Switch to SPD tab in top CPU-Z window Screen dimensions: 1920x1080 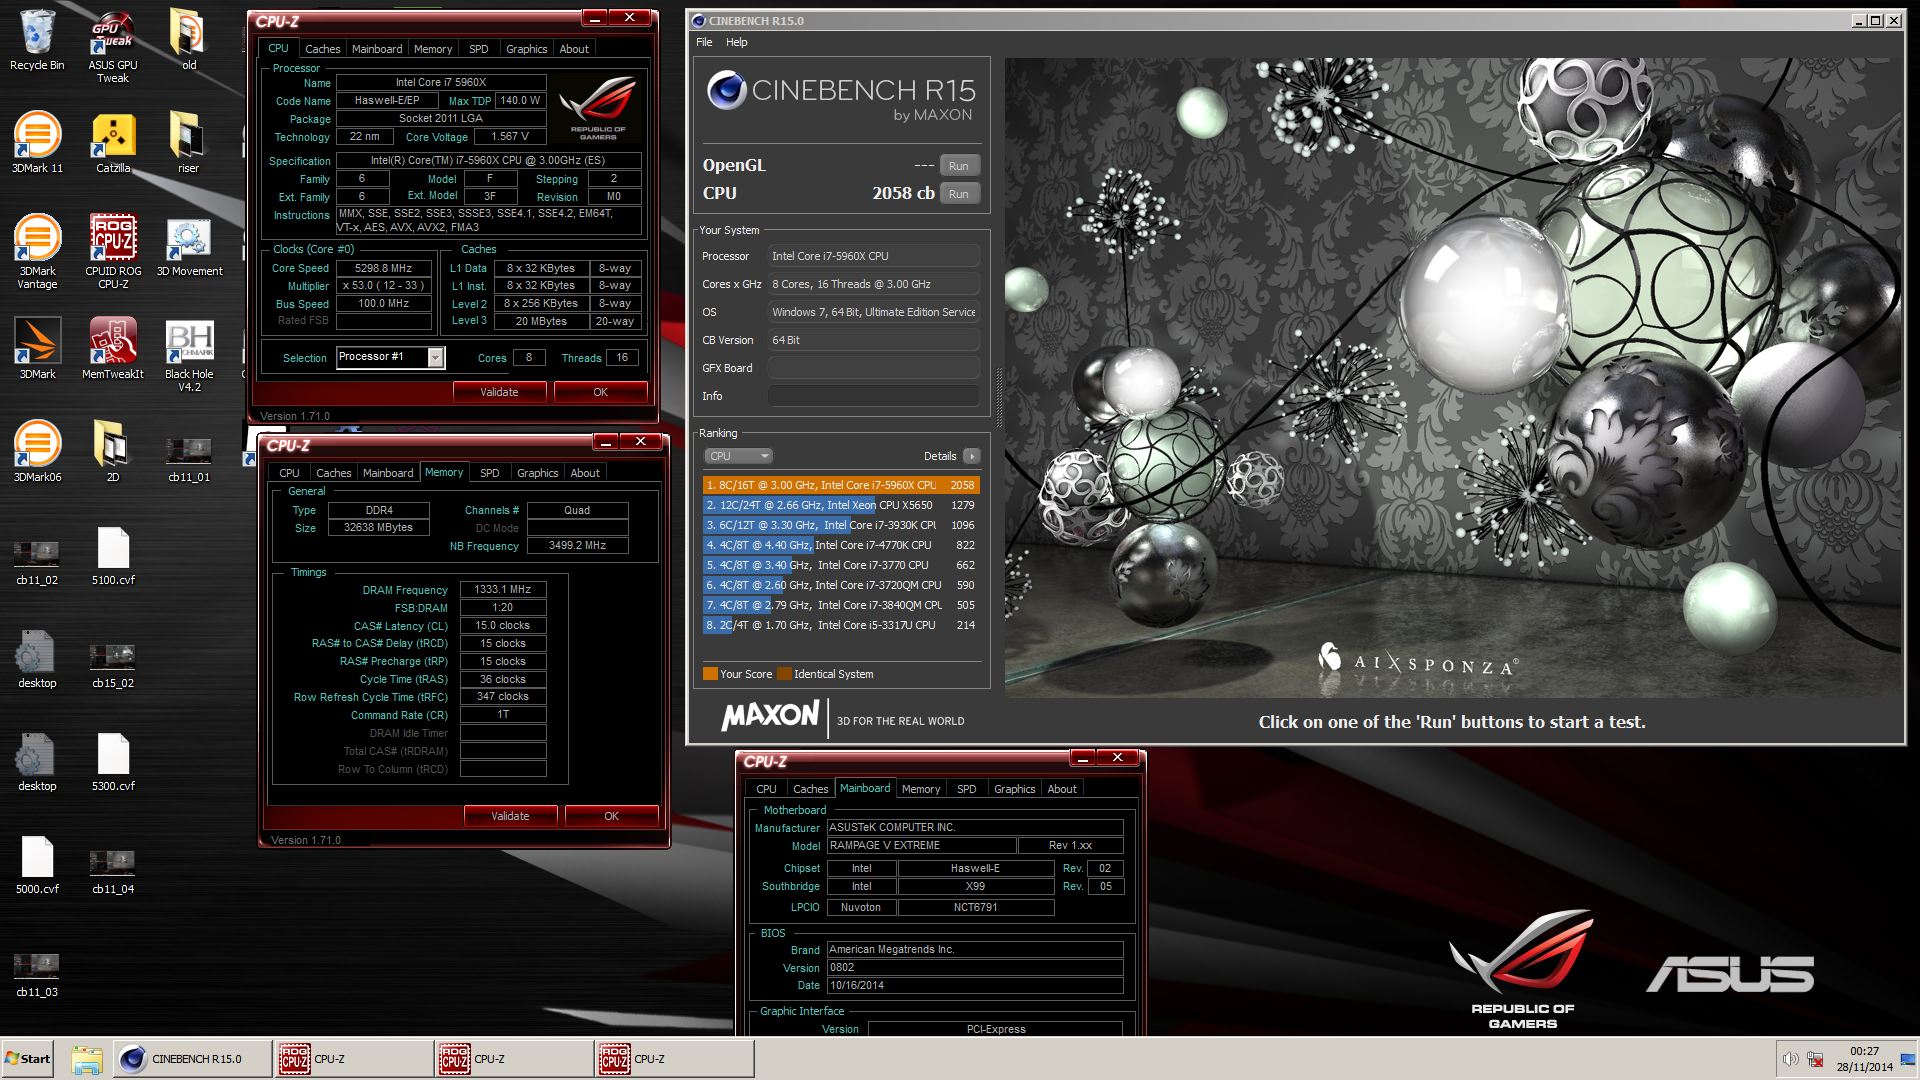click(x=479, y=49)
